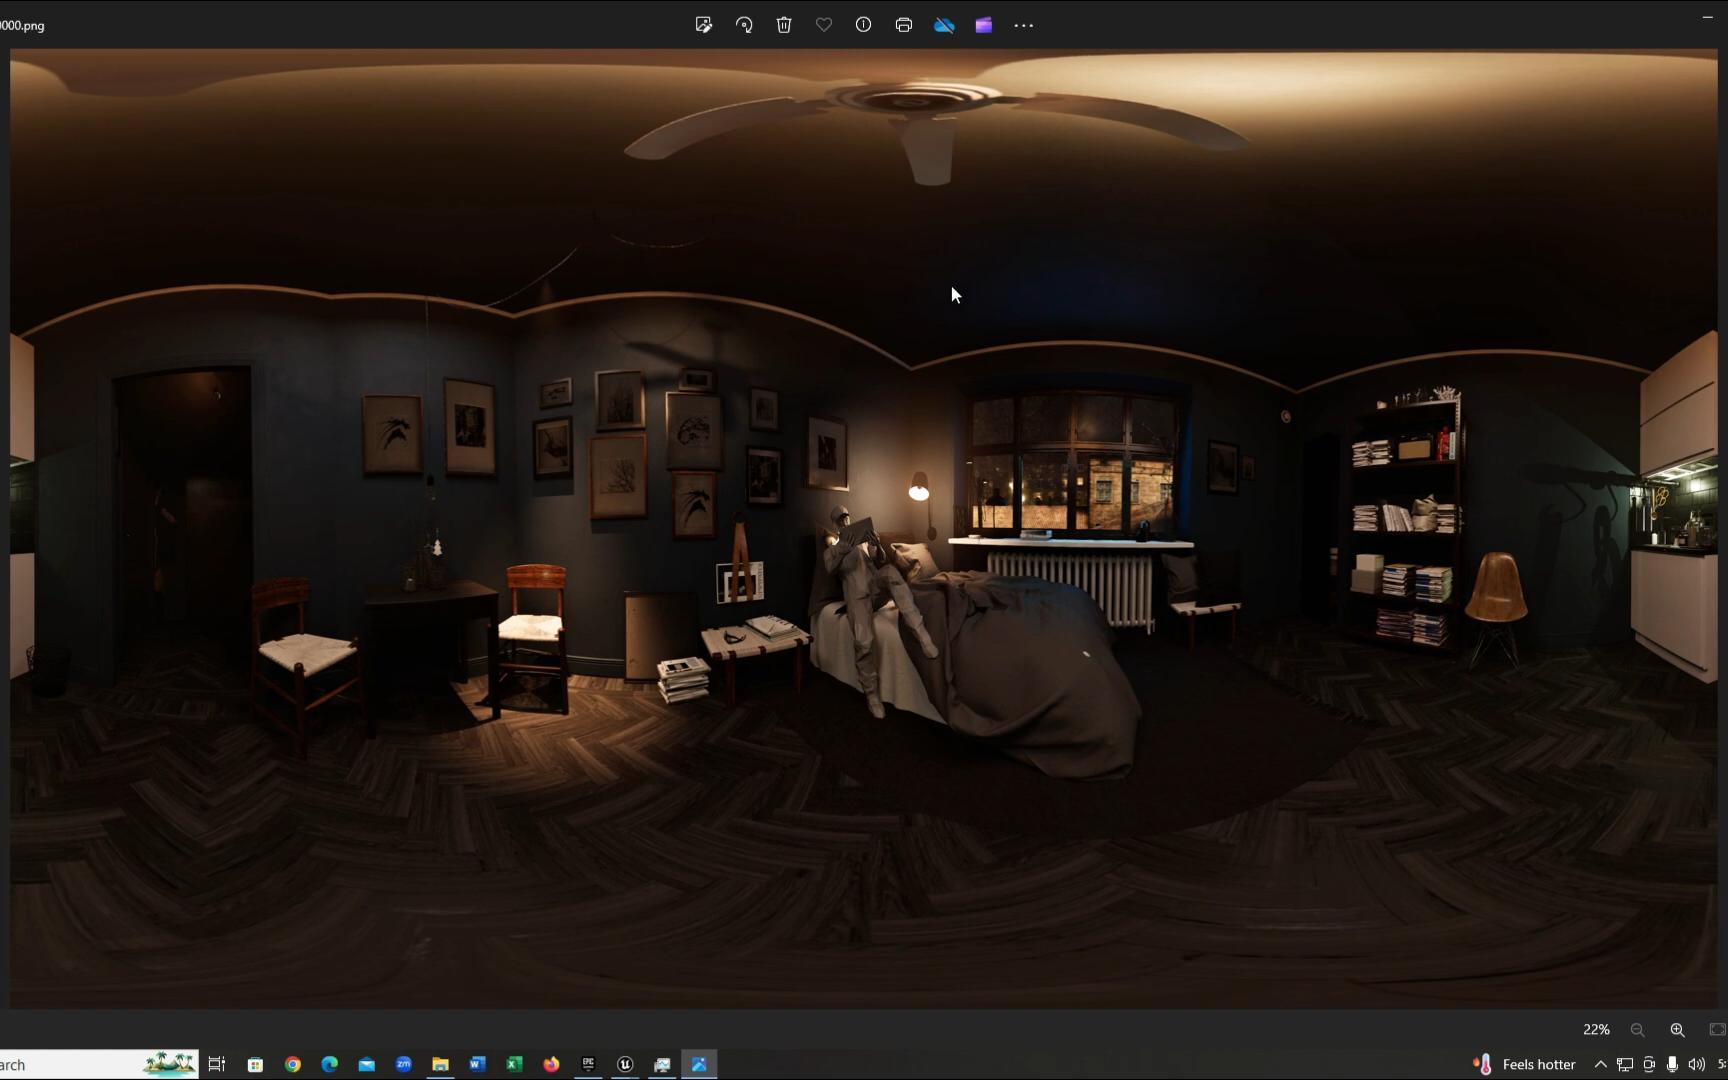Launch Google Chrome from the taskbar

click(x=293, y=1064)
